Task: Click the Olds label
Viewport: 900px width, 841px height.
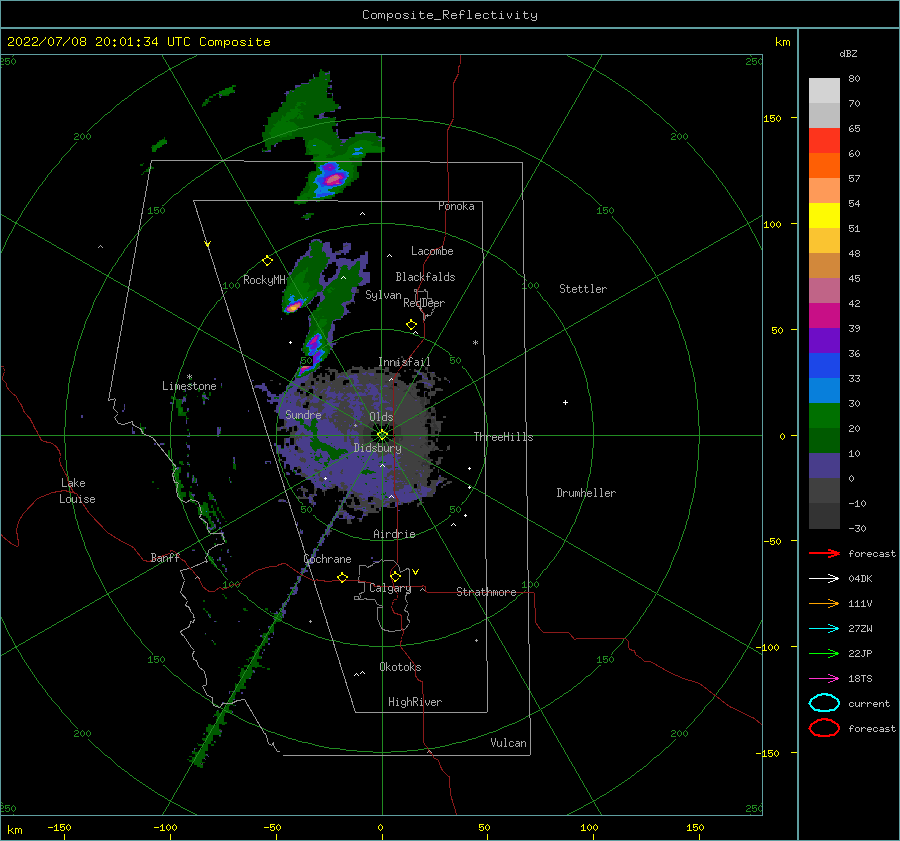Action: (381, 417)
